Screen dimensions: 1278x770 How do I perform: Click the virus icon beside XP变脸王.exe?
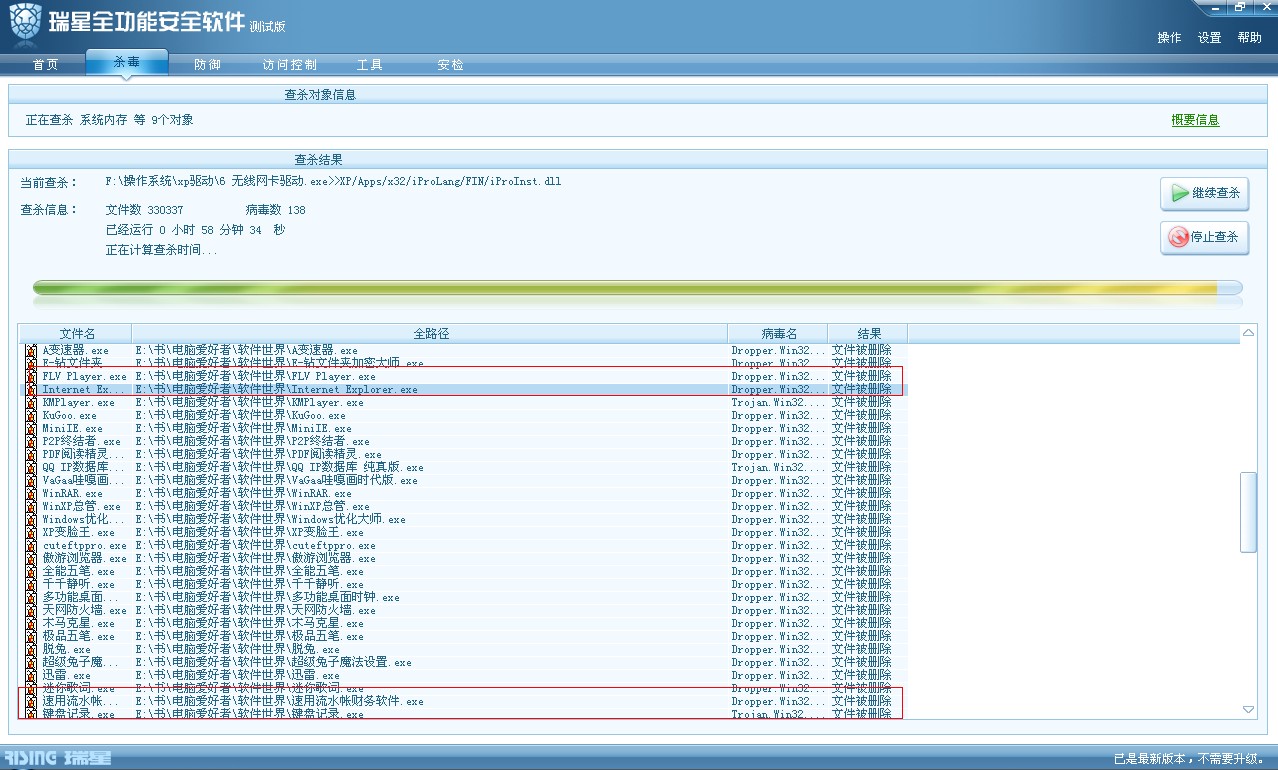tap(31, 533)
